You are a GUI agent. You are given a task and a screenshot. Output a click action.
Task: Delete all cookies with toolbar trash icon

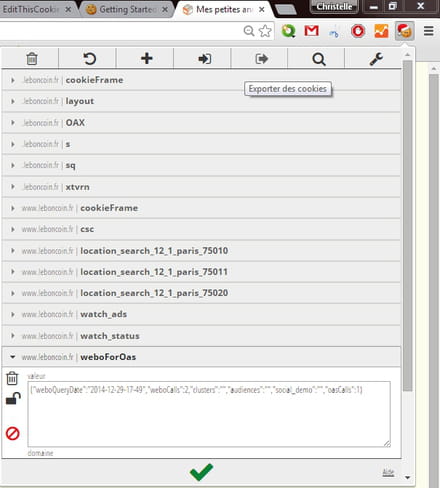(32, 59)
